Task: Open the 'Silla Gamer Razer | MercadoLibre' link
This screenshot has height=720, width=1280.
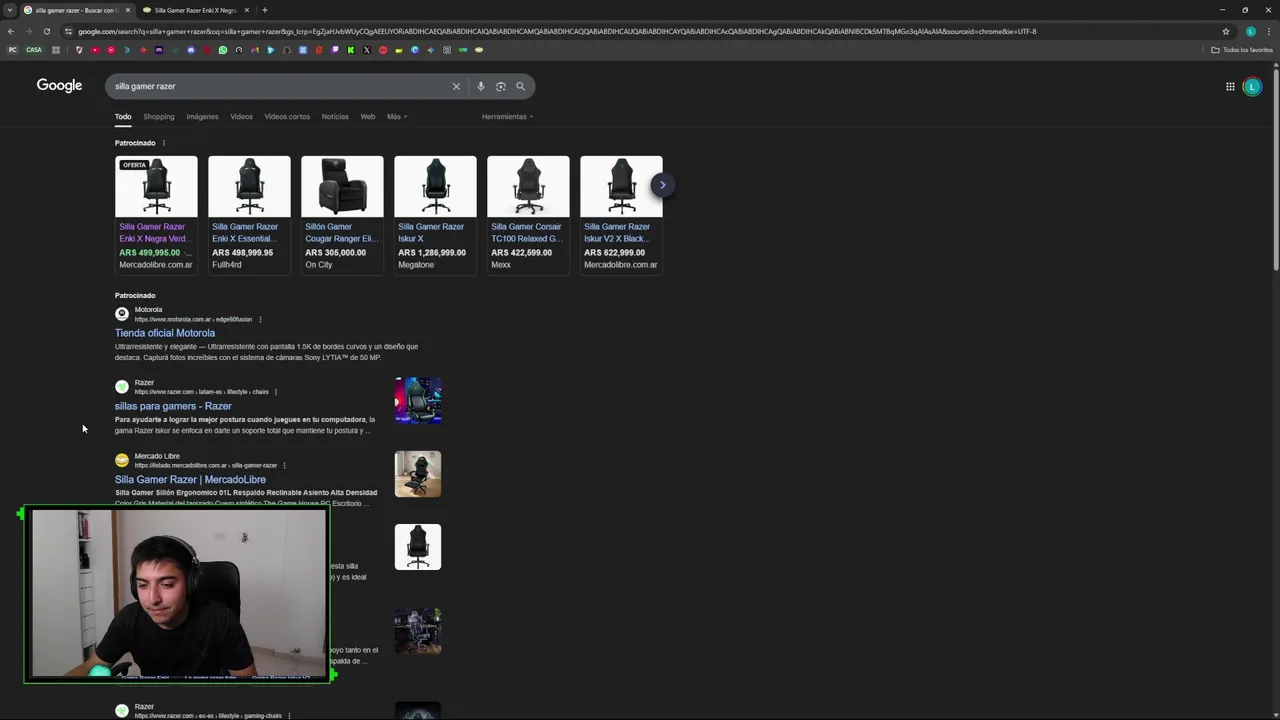Action: tap(190, 479)
